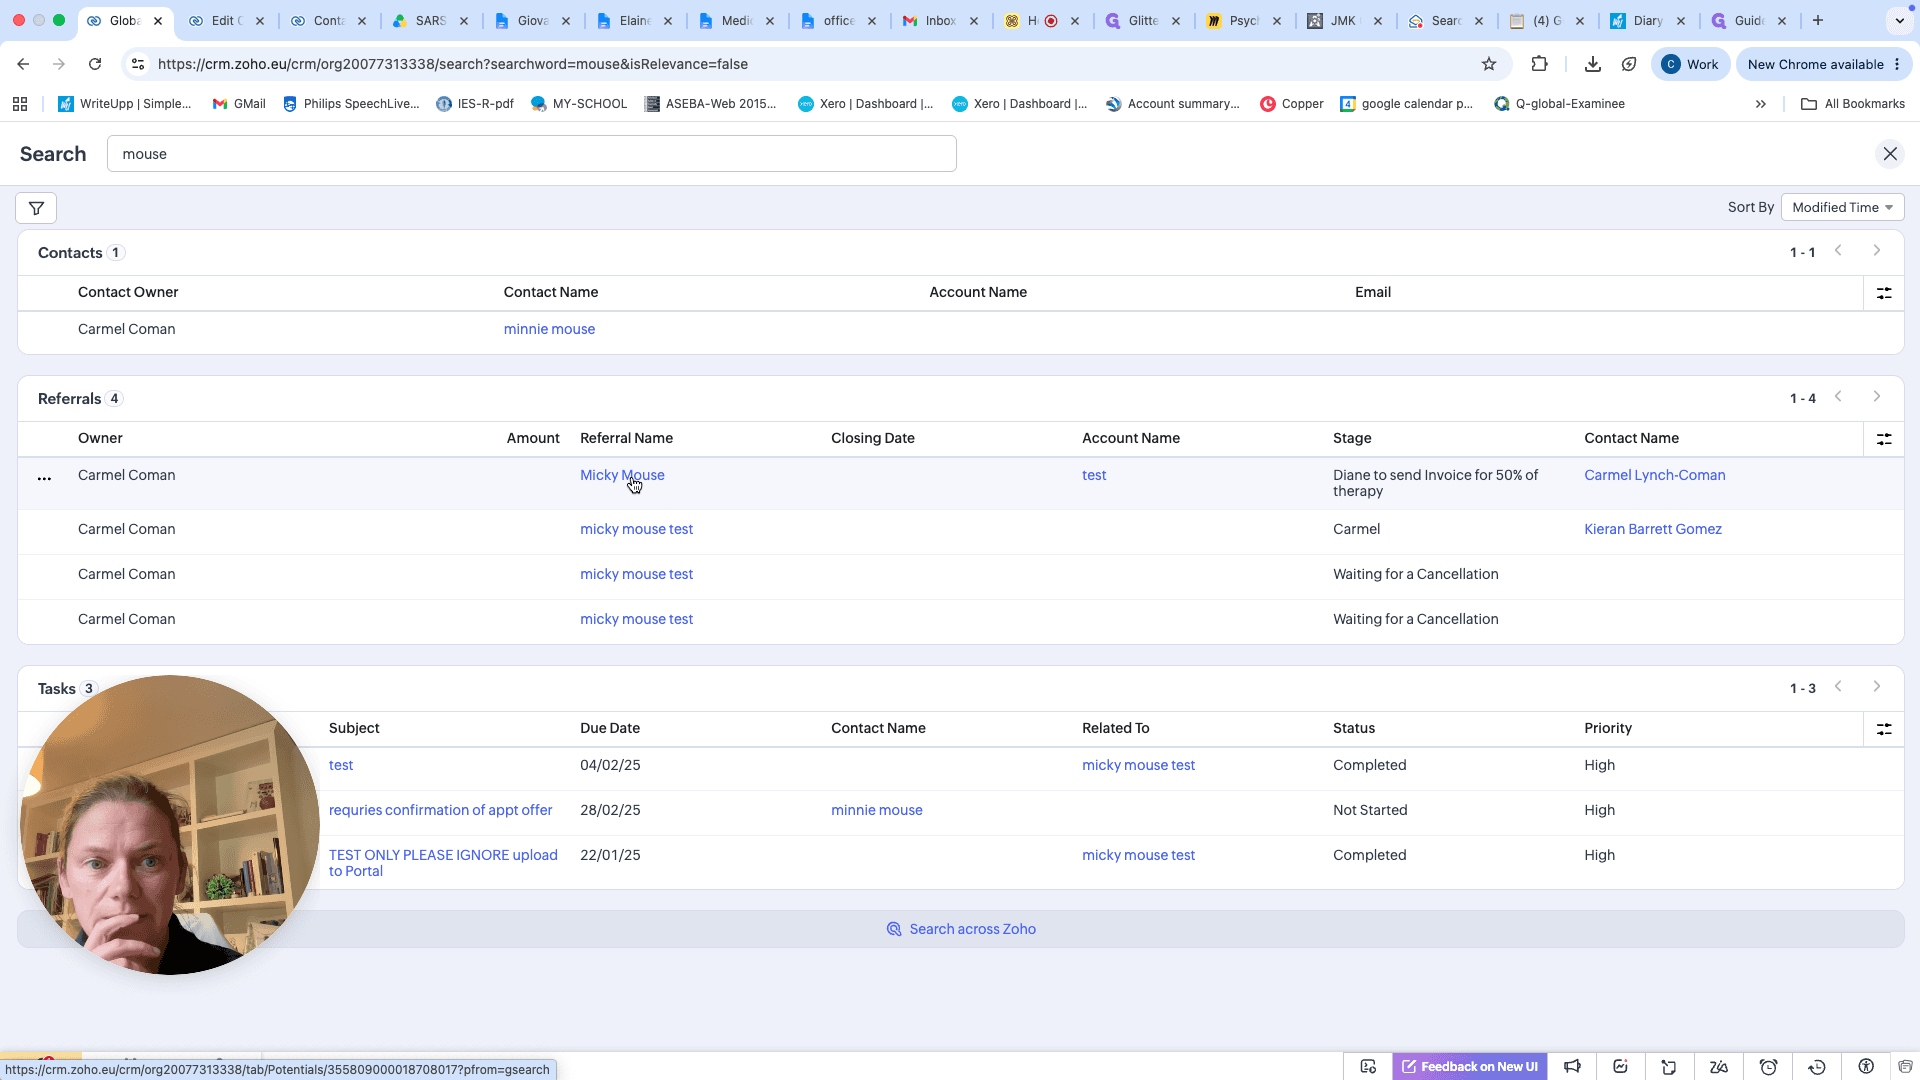Screen dimensions: 1920x1080
Task: Click Feedback on New UI button
Action: 1470,1067
